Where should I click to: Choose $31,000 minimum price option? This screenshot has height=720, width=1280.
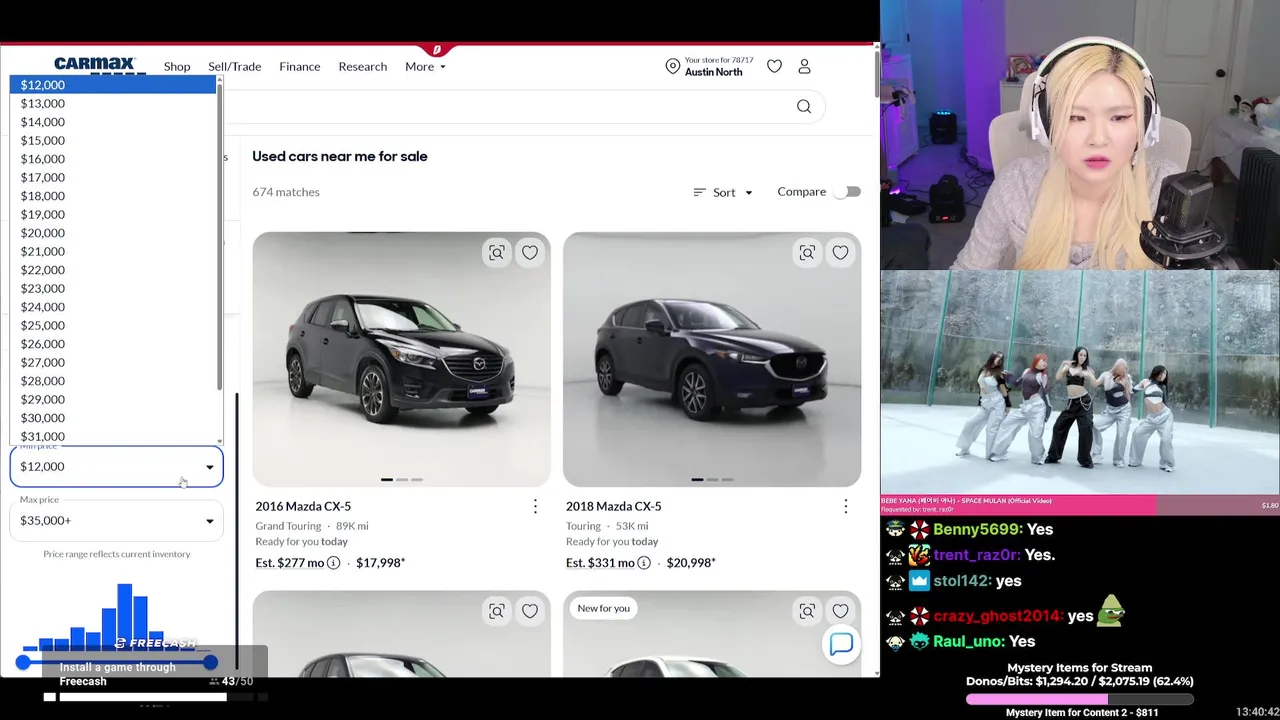[x=112, y=436]
